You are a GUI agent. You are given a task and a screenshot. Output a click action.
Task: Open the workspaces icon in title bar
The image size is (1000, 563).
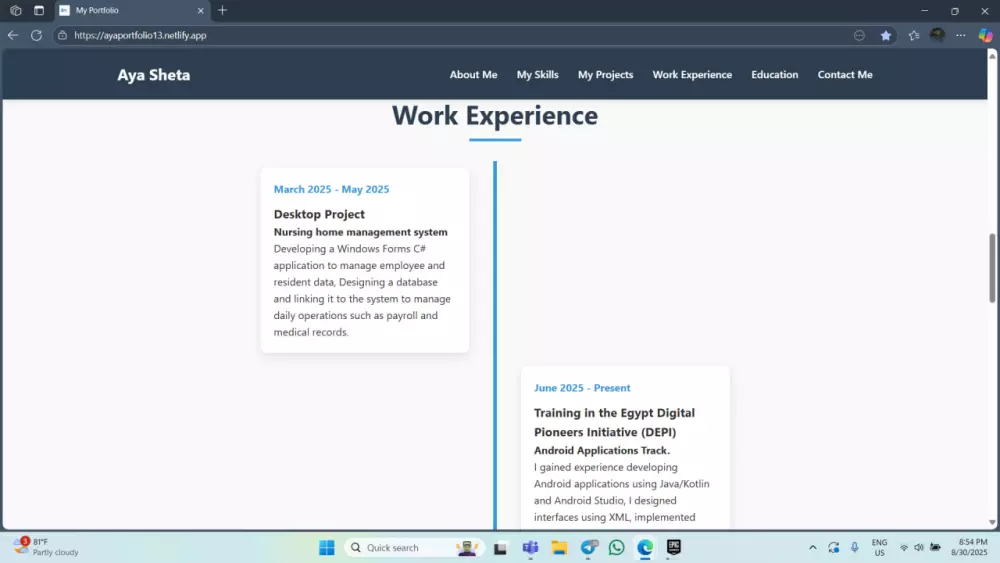[x=16, y=10]
